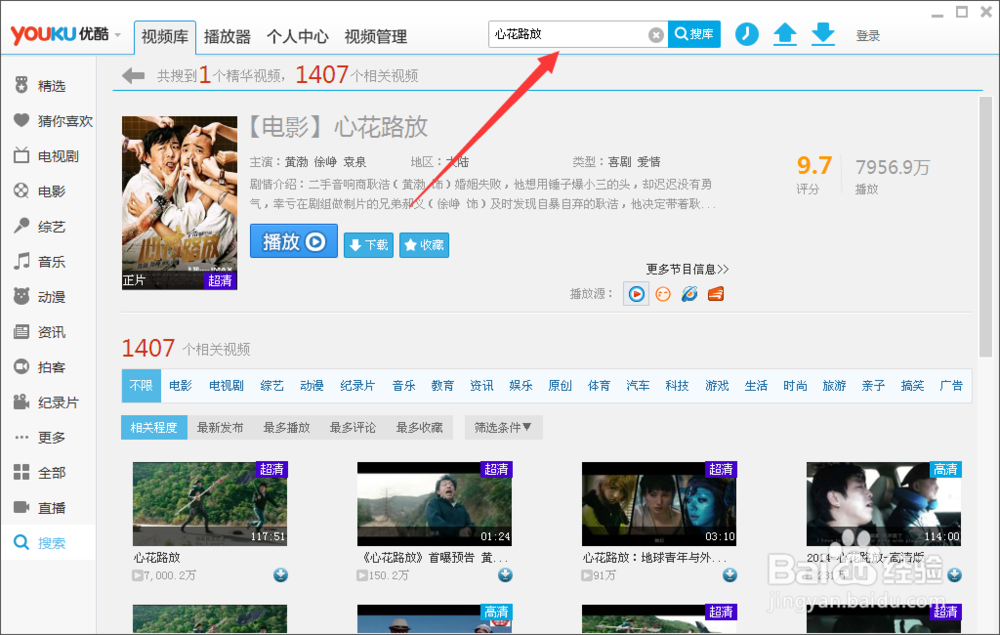Open the watch history clock icon
This screenshot has width=1000, height=635.
746,34
